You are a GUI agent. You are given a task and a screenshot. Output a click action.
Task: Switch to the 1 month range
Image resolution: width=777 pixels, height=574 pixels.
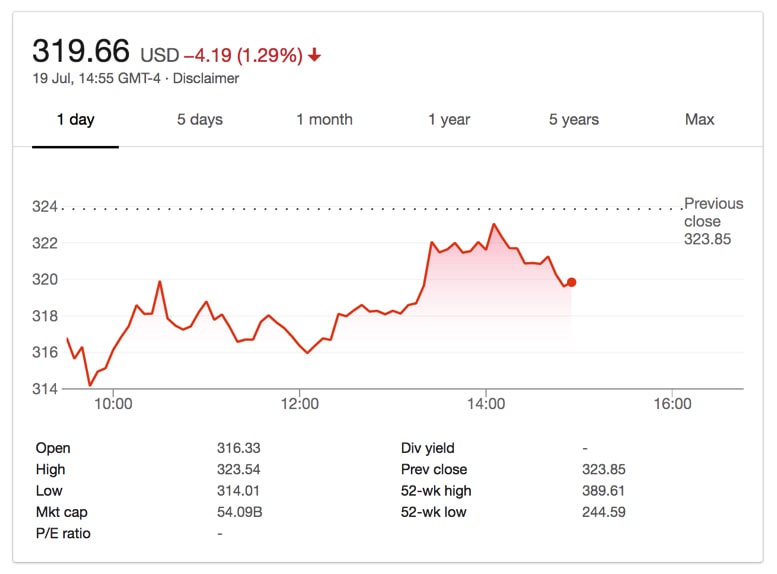[x=325, y=119]
